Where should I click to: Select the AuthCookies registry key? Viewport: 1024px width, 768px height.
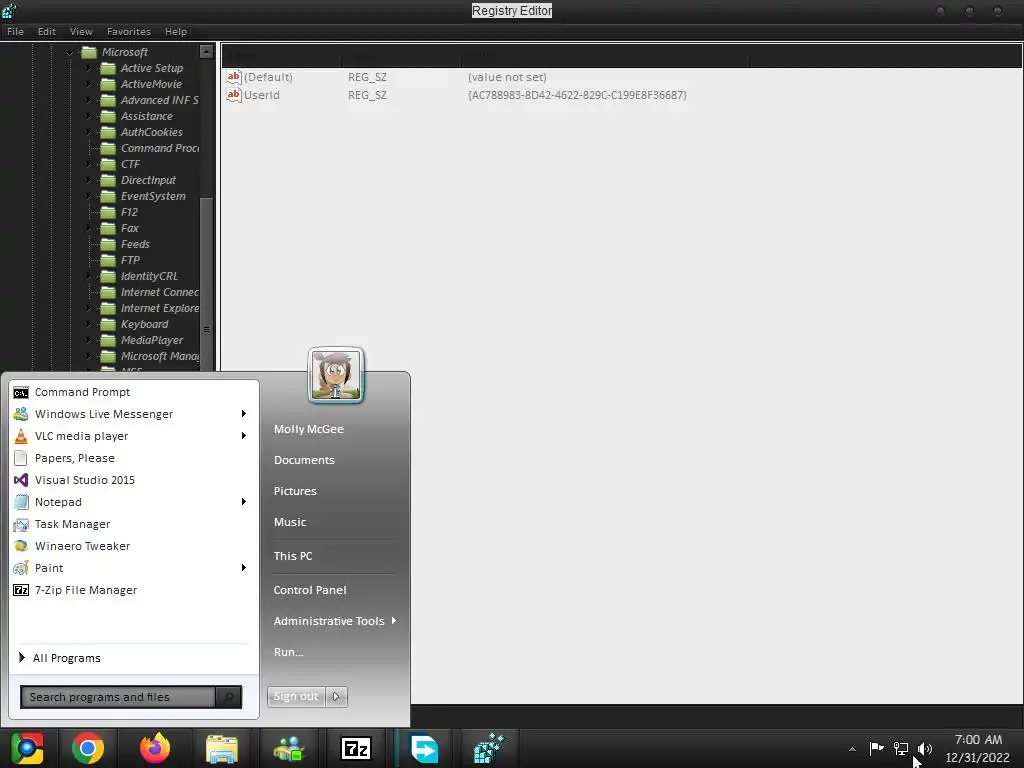tap(152, 133)
